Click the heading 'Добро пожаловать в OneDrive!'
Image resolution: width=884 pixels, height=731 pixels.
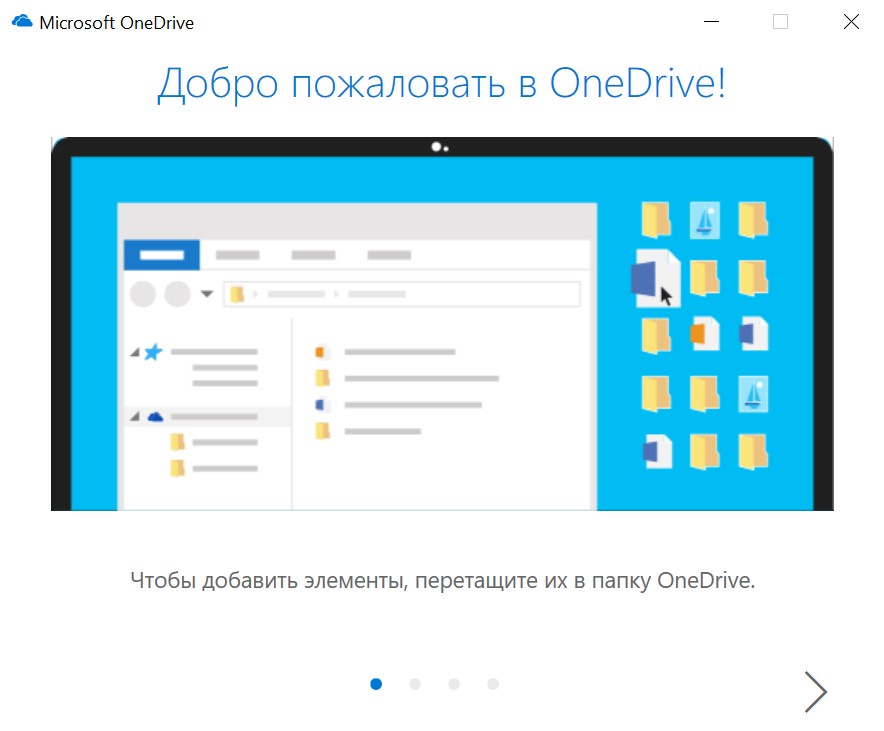pos(441,83)
